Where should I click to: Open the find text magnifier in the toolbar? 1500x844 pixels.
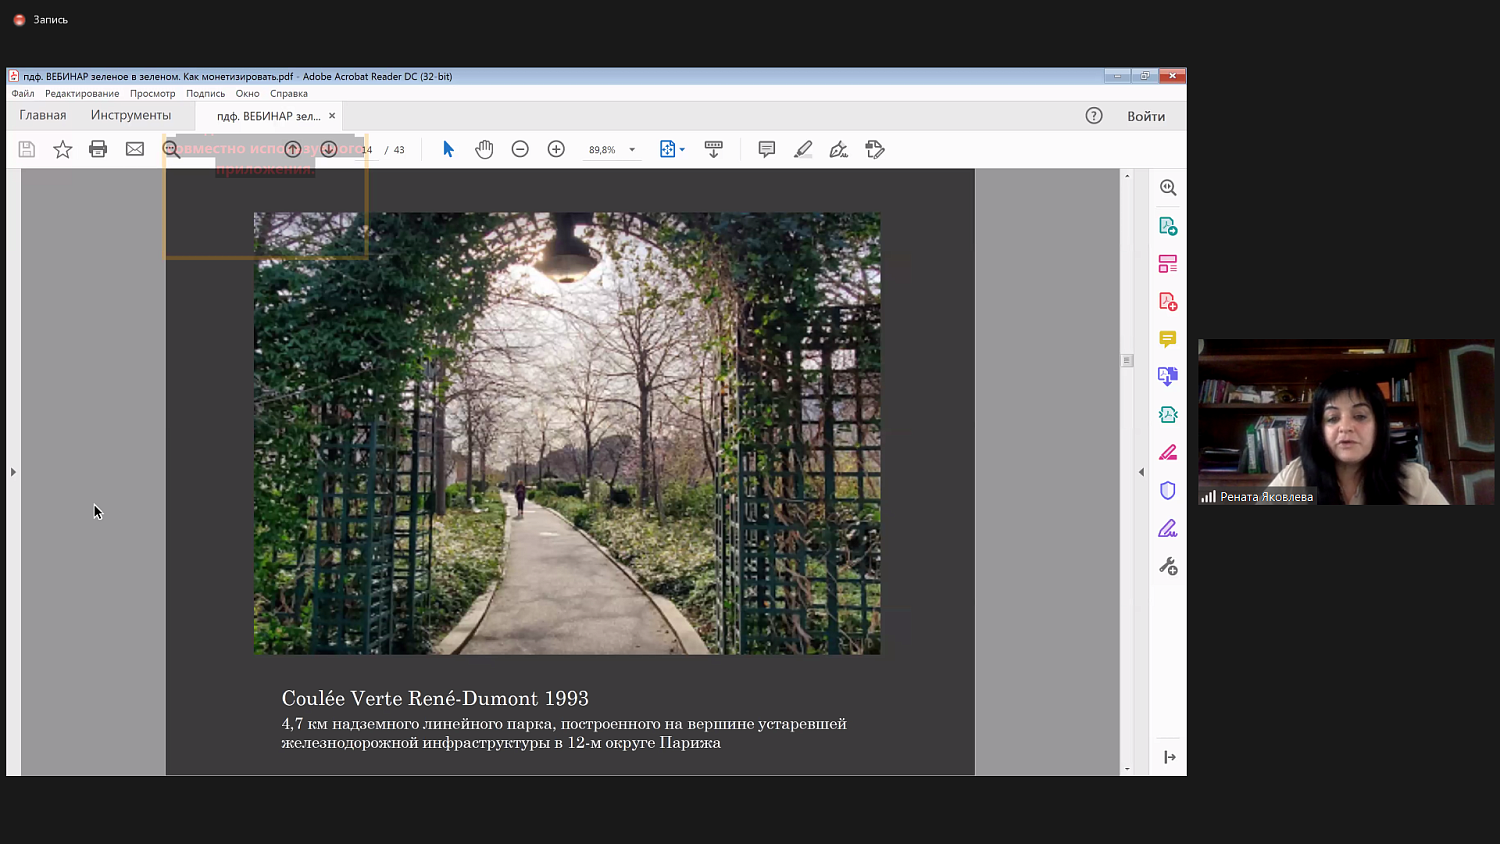tap(172, 149)
